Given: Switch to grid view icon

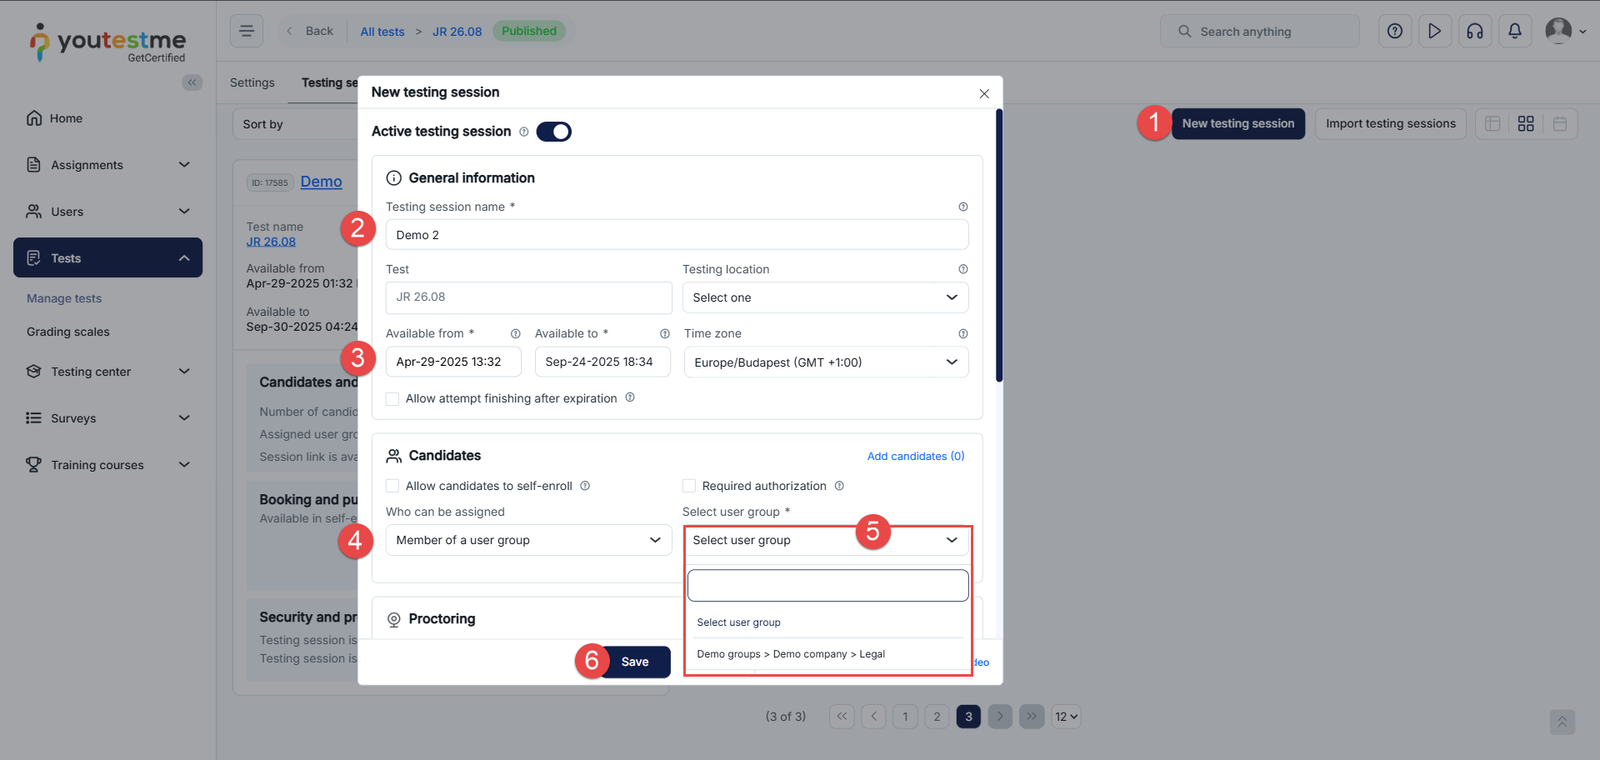Looking at the screenshot, I should point(1526,124).
